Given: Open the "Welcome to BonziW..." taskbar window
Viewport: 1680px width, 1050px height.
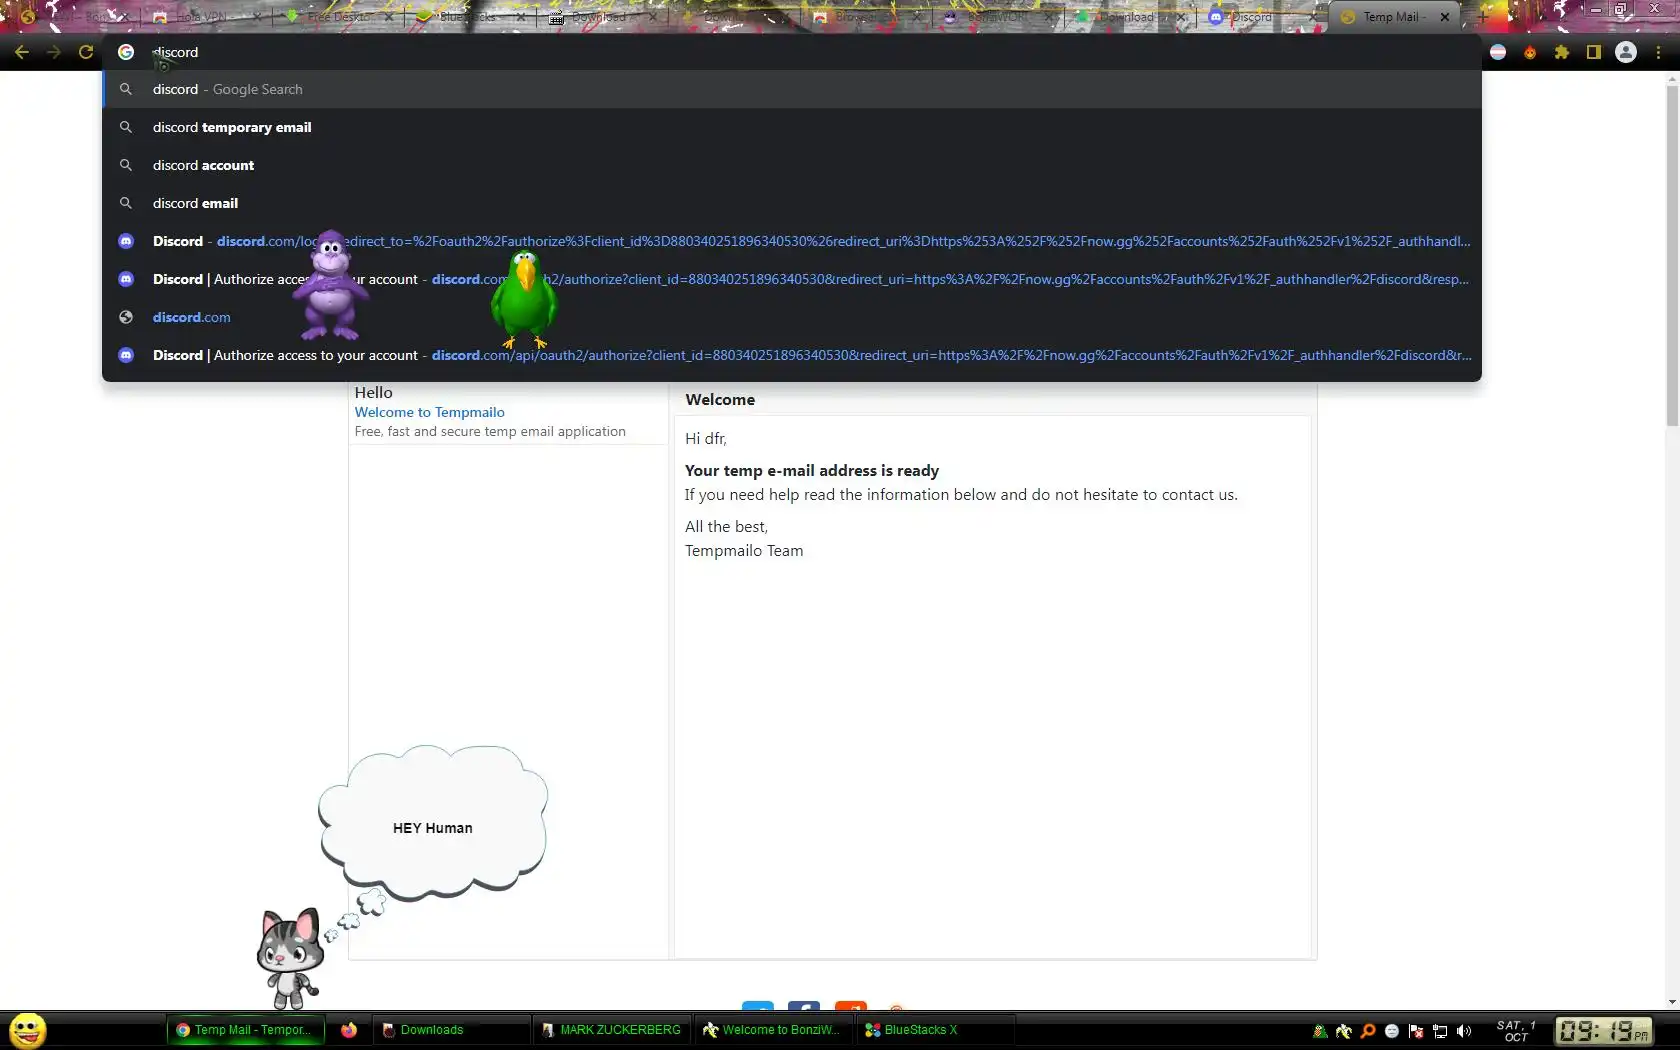Looking at the screenshot, I should coord(772,1030).
